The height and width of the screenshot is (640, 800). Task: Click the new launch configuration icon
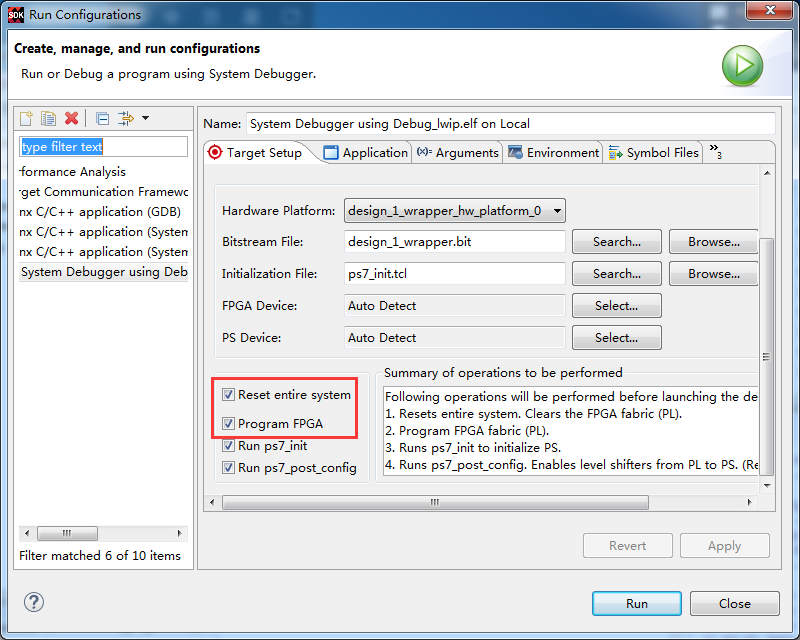26,118
